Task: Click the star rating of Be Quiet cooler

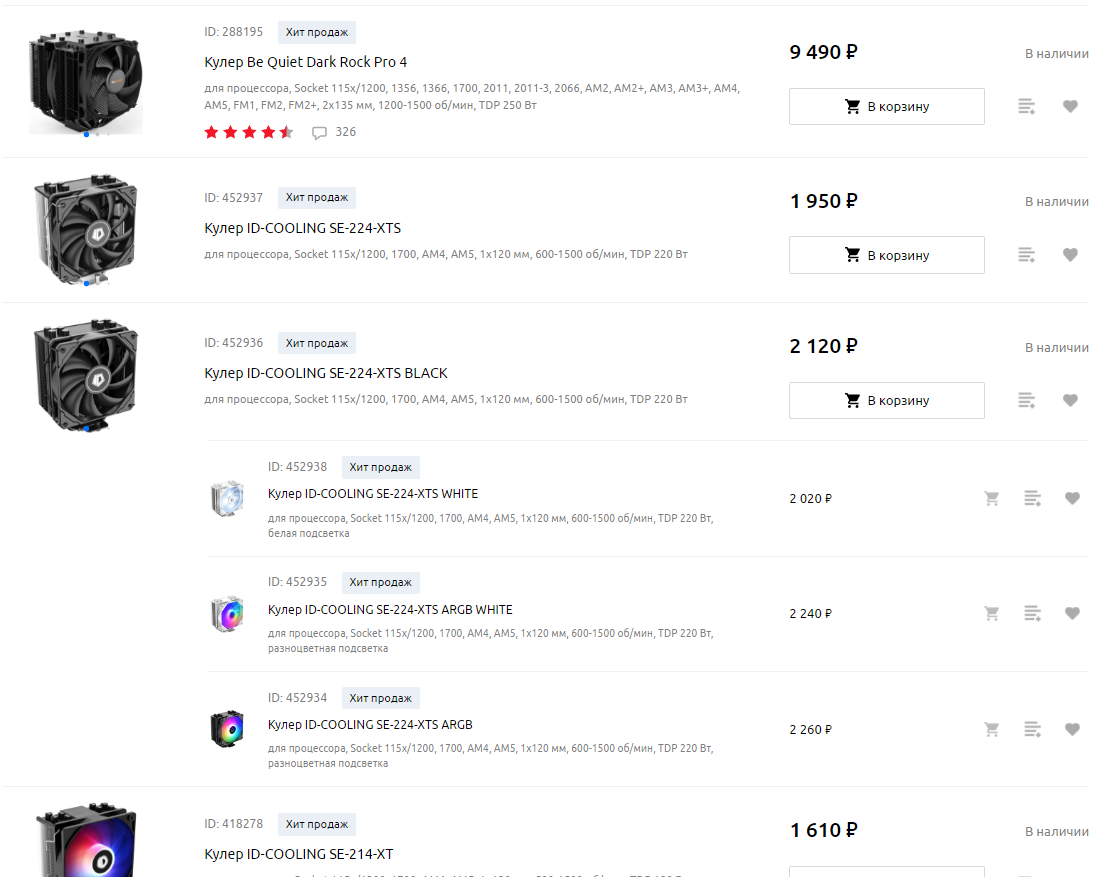Action: point(249,132)
